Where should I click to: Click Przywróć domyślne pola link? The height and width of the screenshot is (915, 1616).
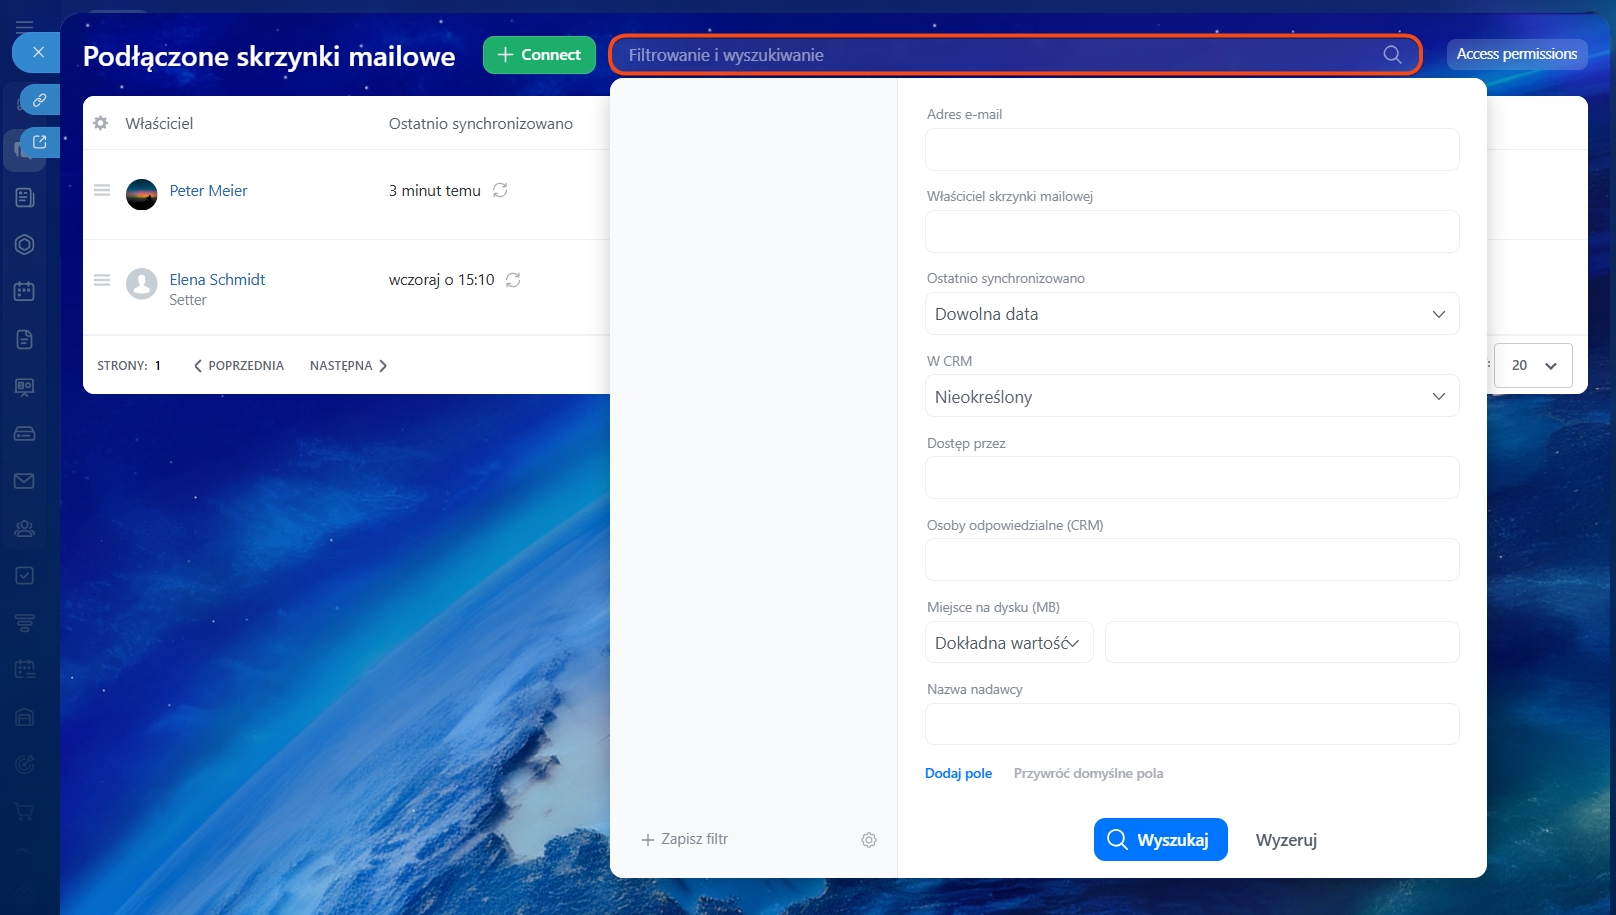click(x=1088, y=773)
